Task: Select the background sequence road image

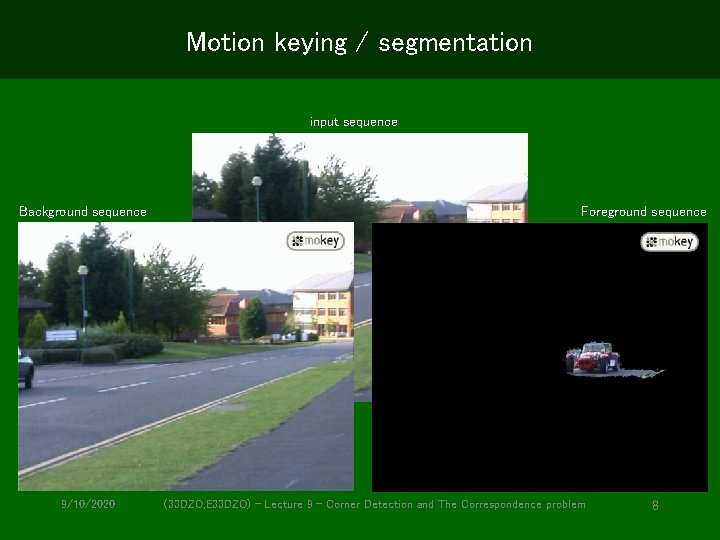Action: click(186, 356)
